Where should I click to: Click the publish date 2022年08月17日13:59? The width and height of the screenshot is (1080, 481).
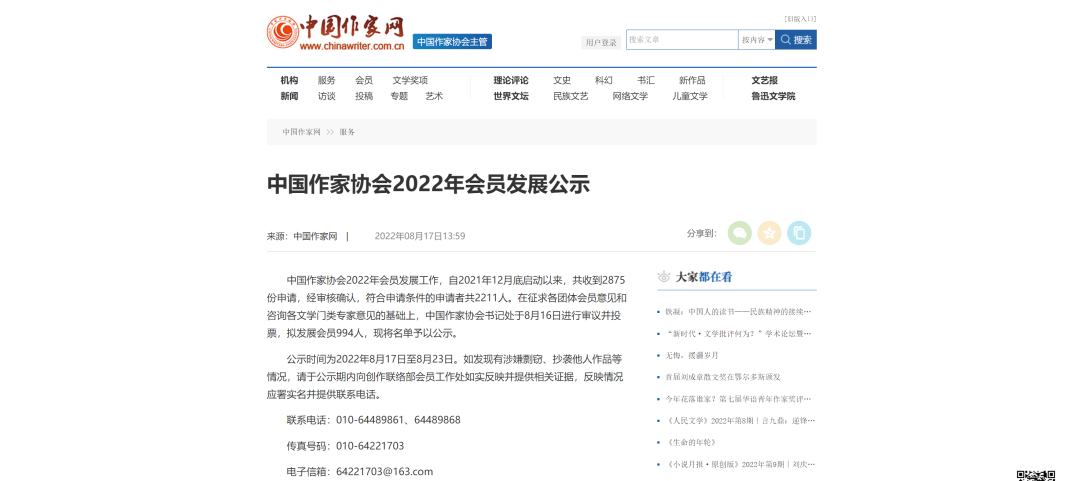419,236
